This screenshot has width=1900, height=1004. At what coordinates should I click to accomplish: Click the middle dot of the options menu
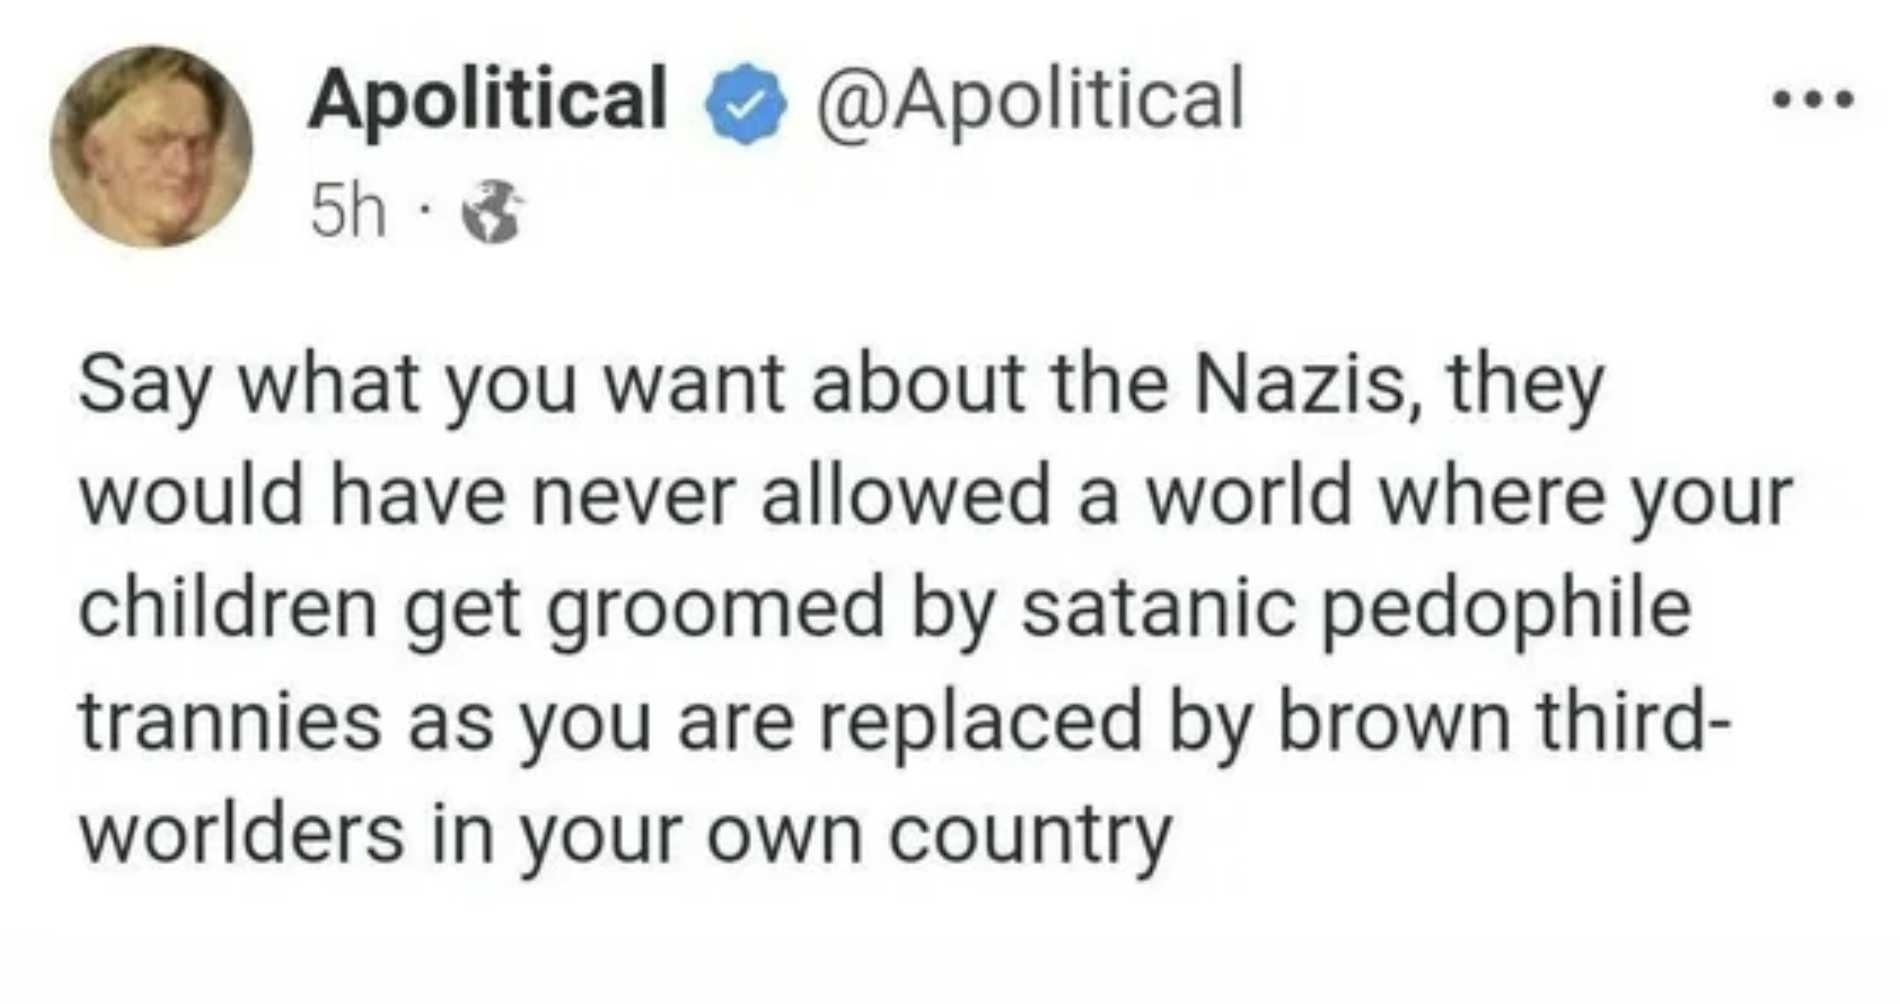(x=1812, y=99)
